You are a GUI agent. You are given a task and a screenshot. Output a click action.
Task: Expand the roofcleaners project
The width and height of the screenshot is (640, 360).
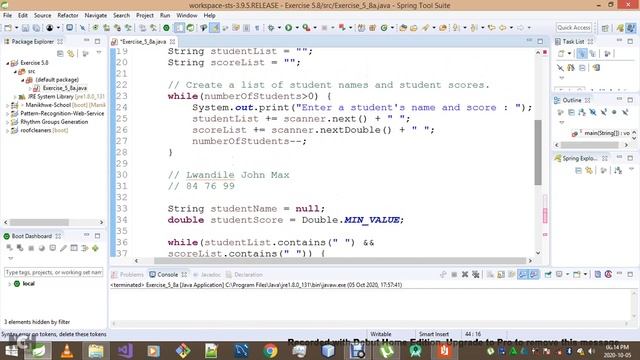point(7,131)
